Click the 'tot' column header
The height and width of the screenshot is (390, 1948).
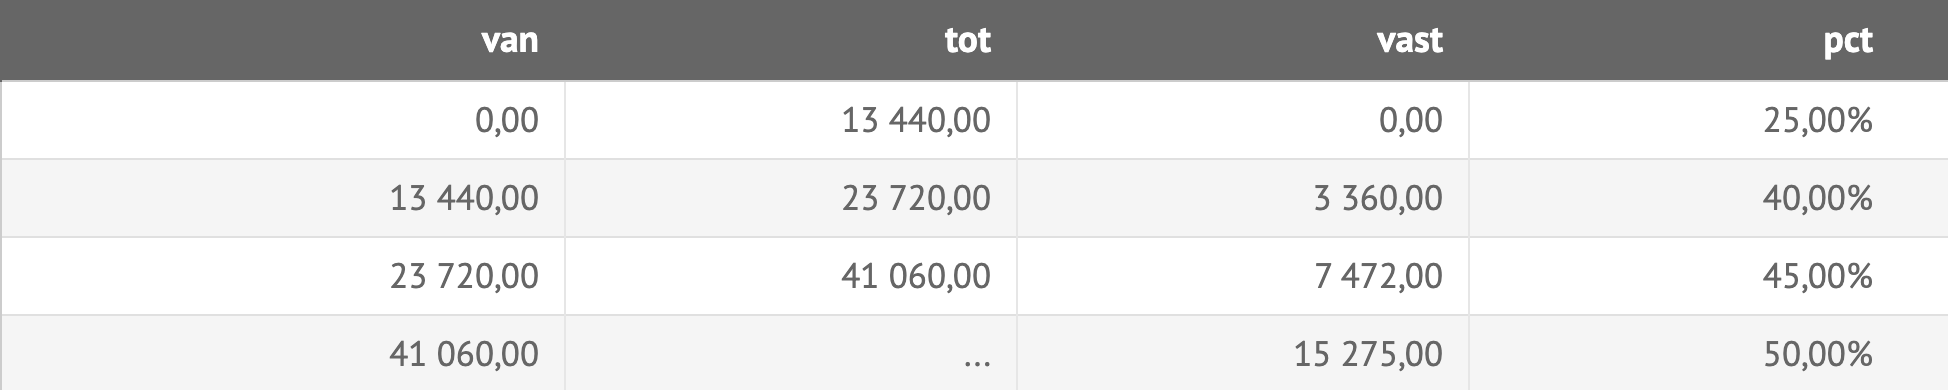pos(791,40)
